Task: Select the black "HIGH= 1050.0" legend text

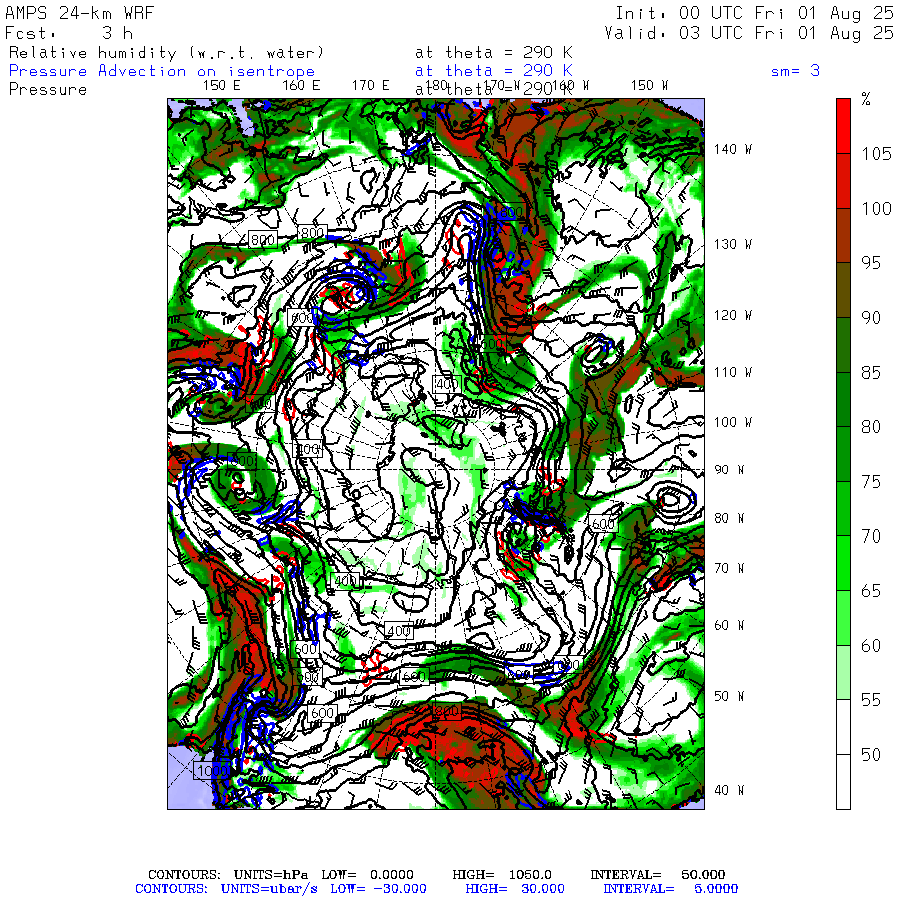Action: (502, 875)
